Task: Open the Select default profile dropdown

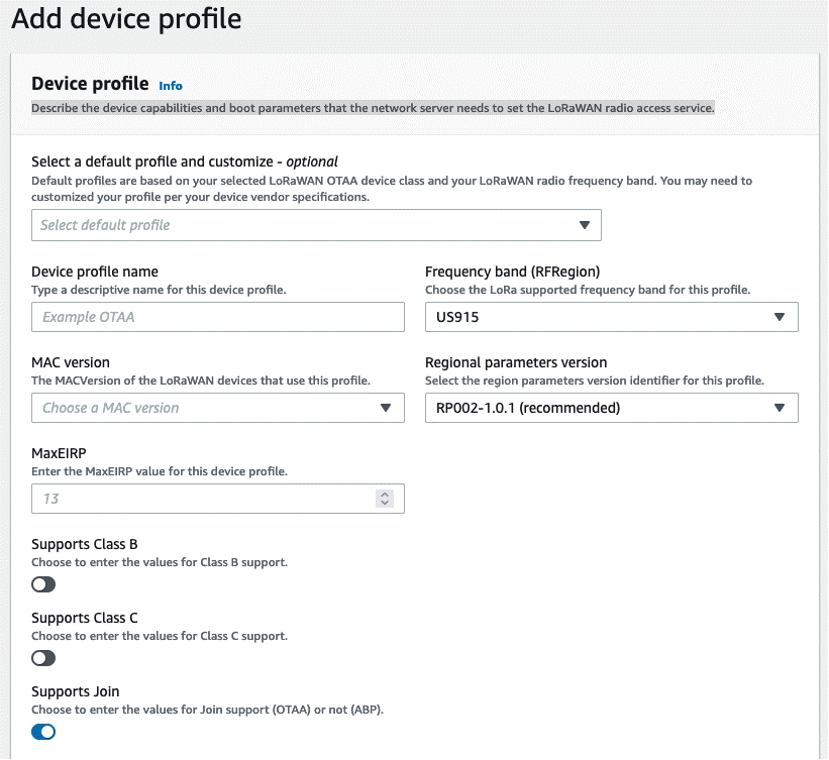Action: coord(316,225)
